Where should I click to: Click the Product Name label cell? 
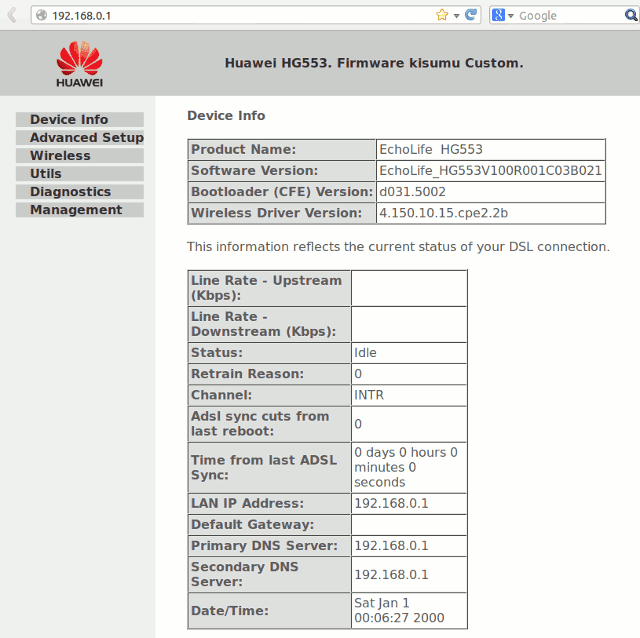[x=282, y=149]
